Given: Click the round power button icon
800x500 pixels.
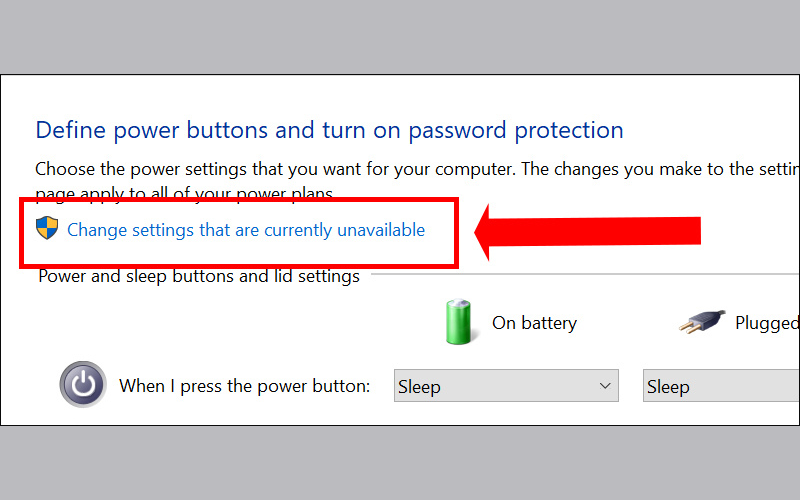Looking at the screenshot, I should coord(83,385).
